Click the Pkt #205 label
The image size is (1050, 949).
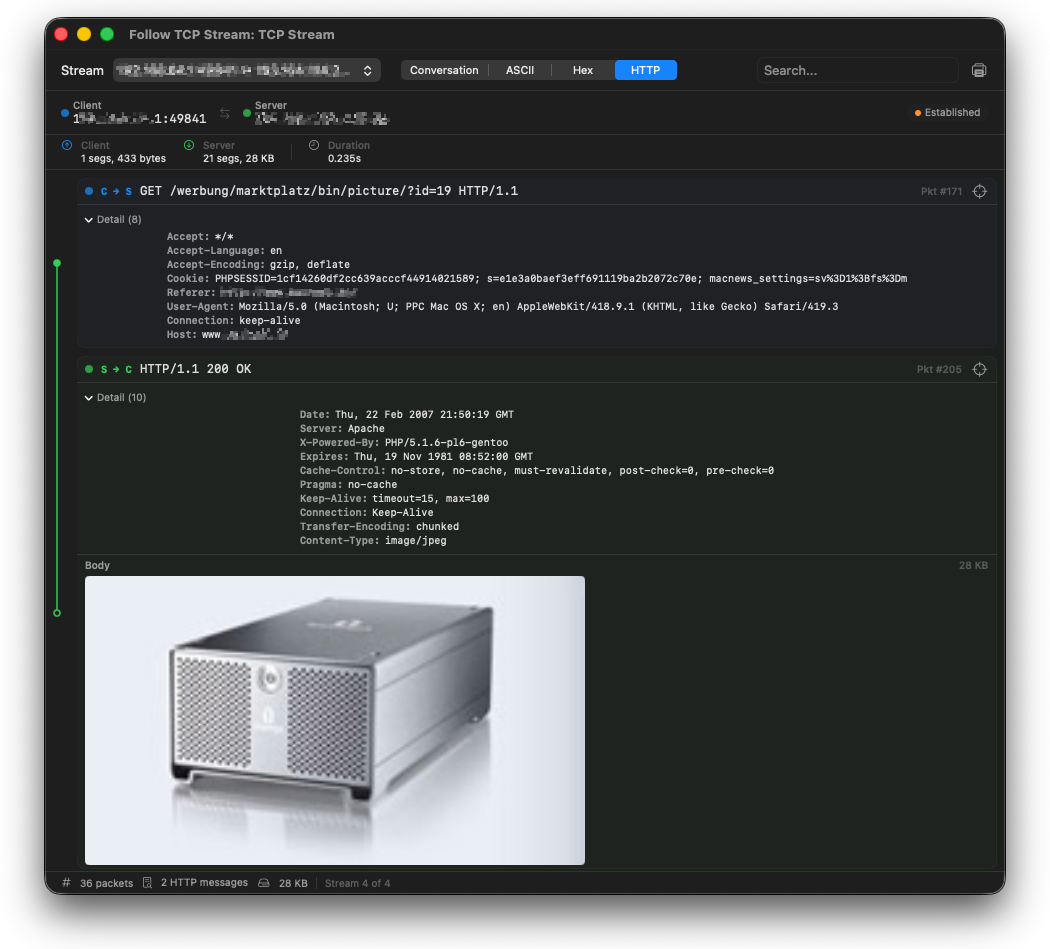(939, 370)
